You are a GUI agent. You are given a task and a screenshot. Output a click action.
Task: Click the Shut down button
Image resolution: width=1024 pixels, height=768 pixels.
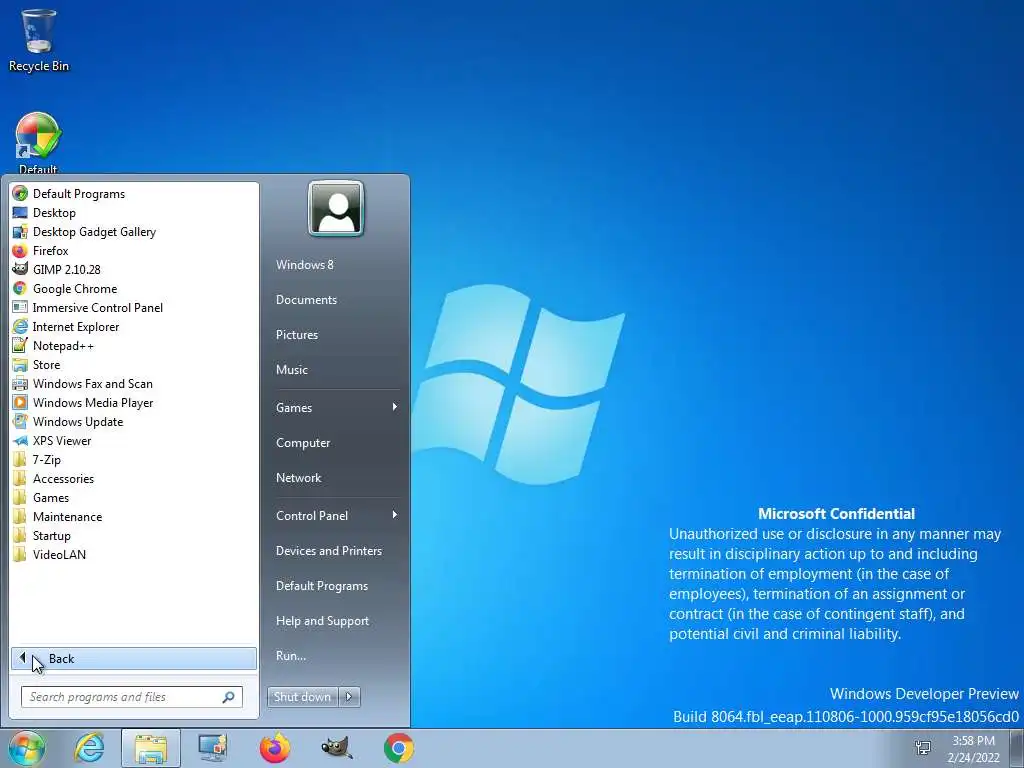[x=302, y=697]
